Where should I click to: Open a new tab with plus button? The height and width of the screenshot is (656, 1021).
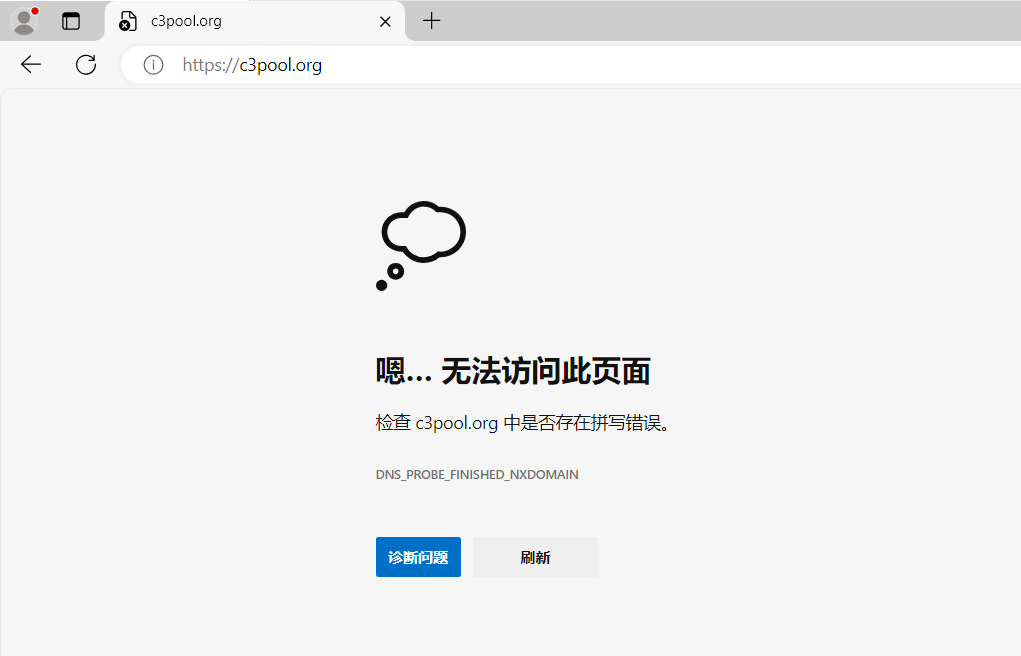pyautogui.click(x=432, y=21)
